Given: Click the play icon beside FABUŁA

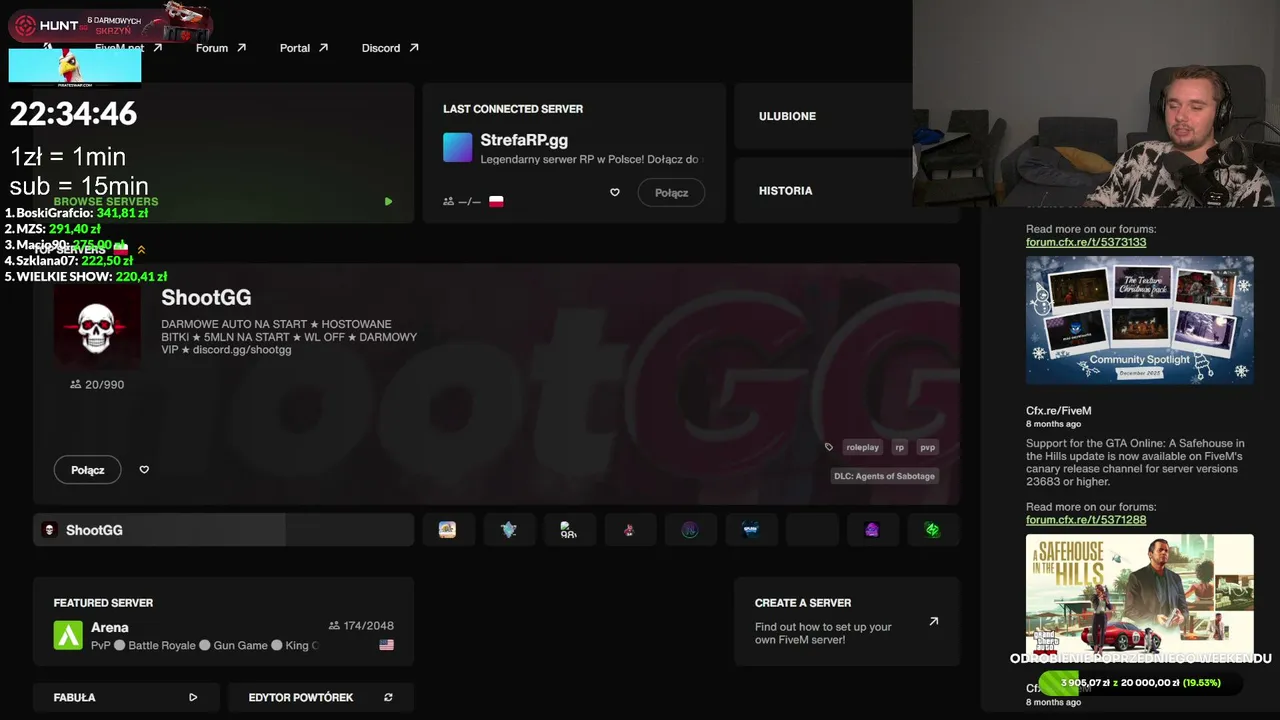Looking at the screenshot, I should coord(193,697).
